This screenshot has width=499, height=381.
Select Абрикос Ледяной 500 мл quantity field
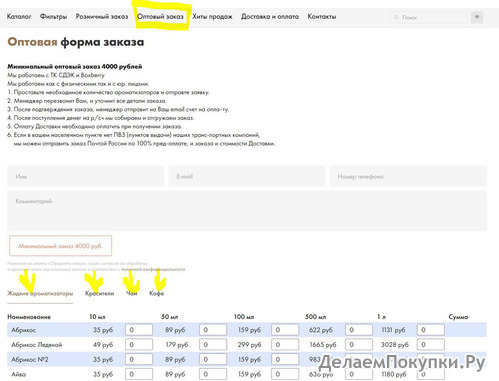point(359,344)
